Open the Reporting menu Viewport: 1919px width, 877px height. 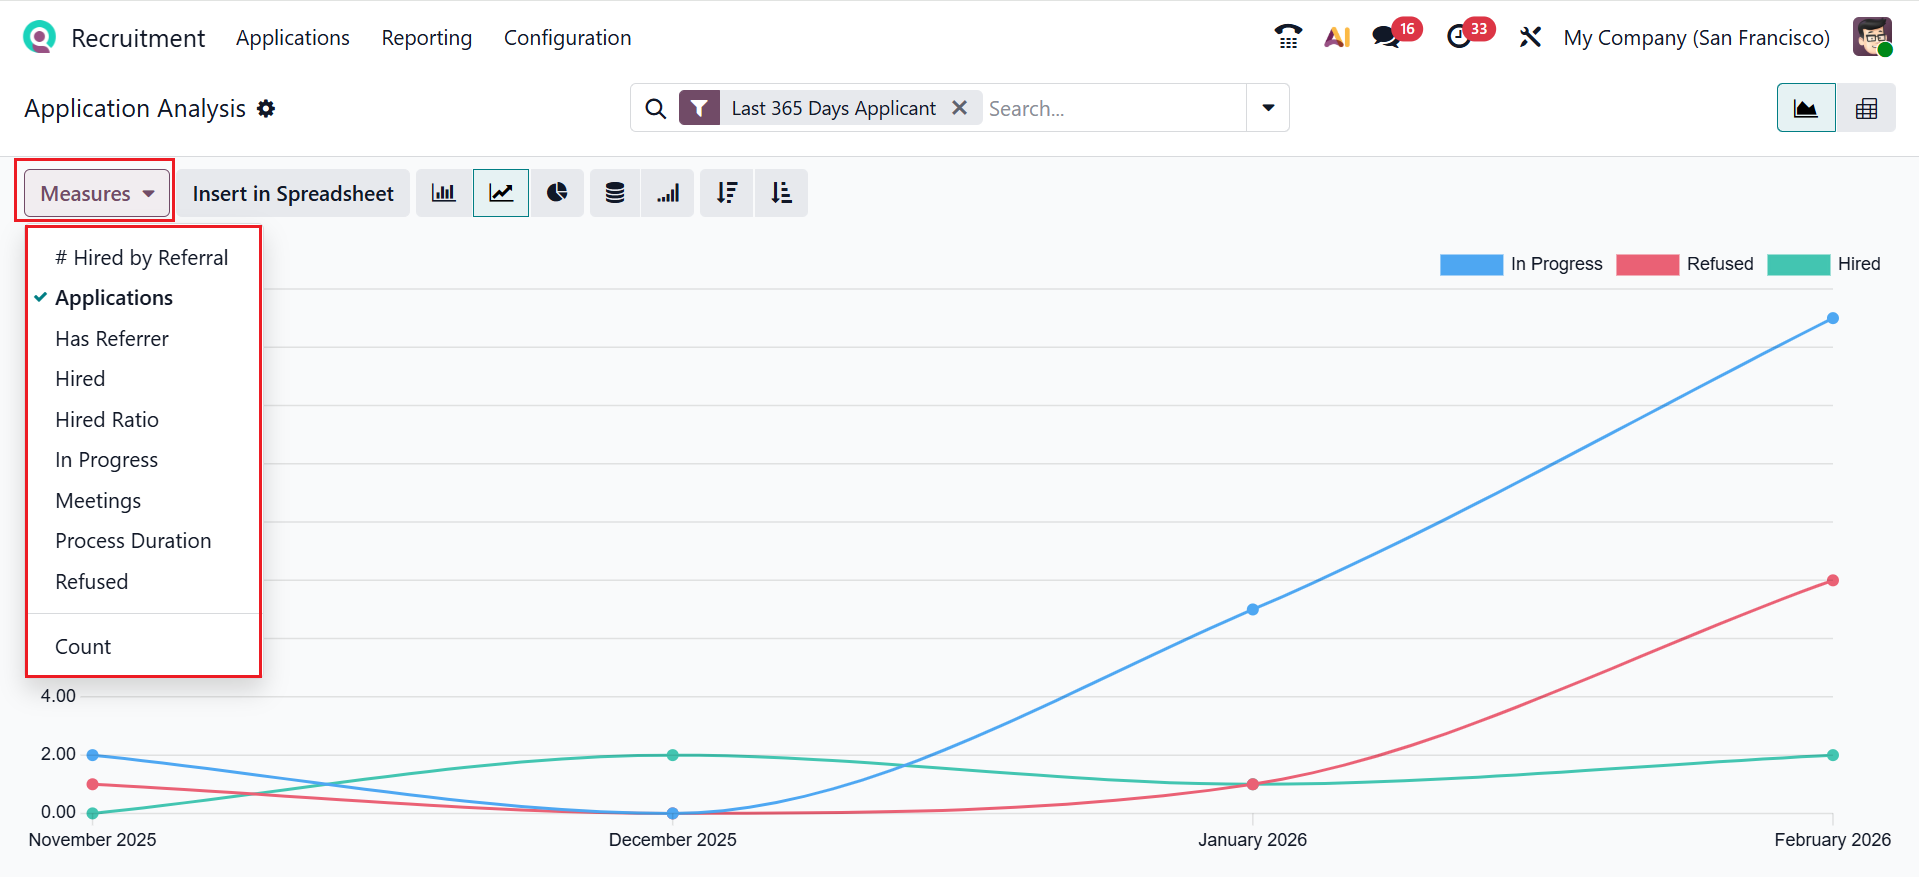427,38
